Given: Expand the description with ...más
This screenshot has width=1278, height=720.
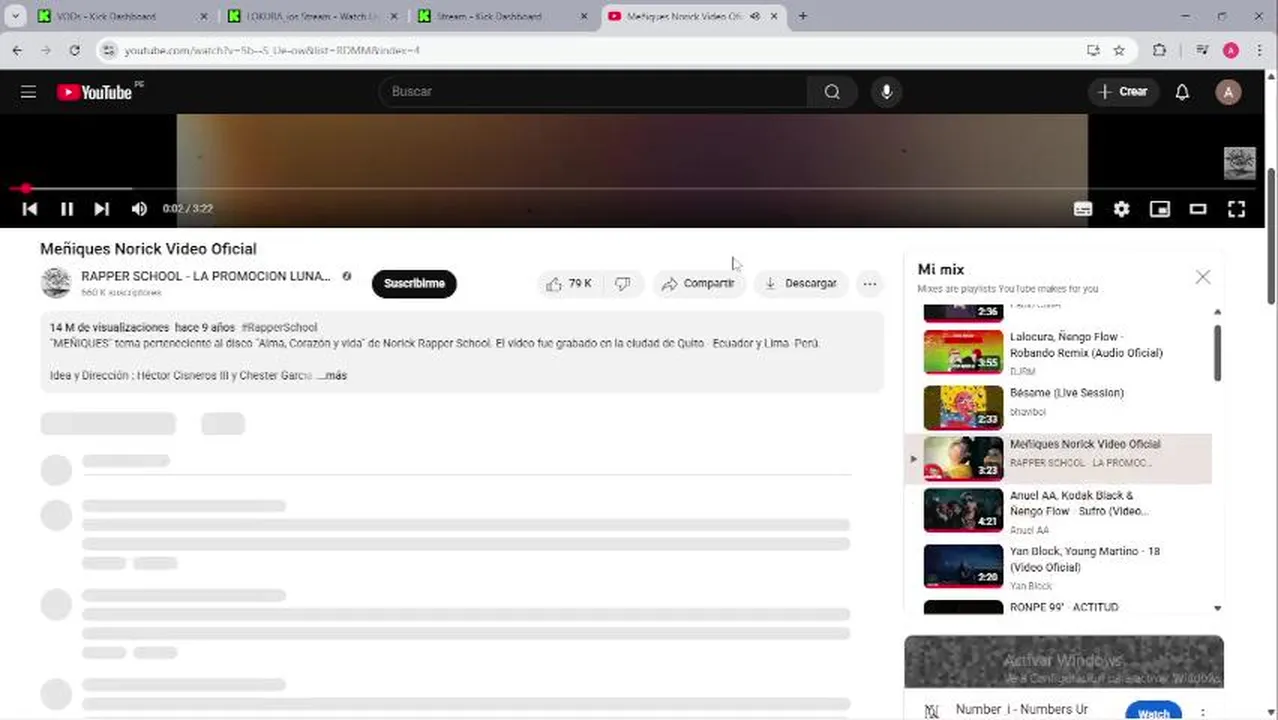Looking at the screenshot, I should pos(332,376).
